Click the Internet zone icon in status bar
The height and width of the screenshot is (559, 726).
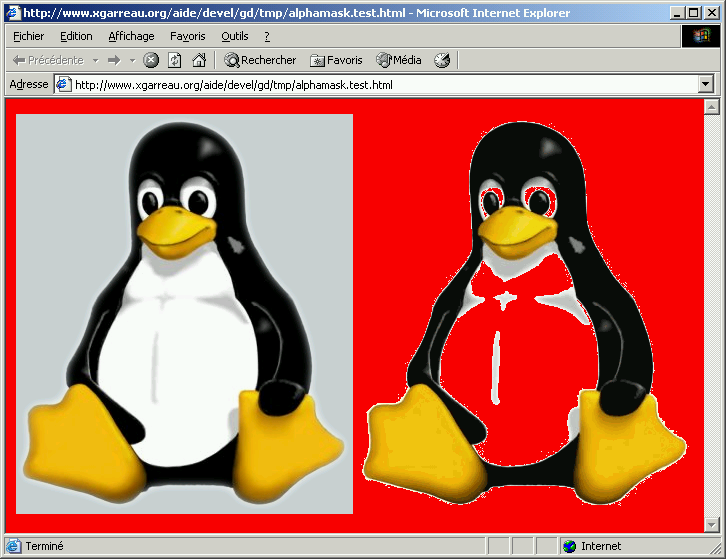click(x=570, y=546)
